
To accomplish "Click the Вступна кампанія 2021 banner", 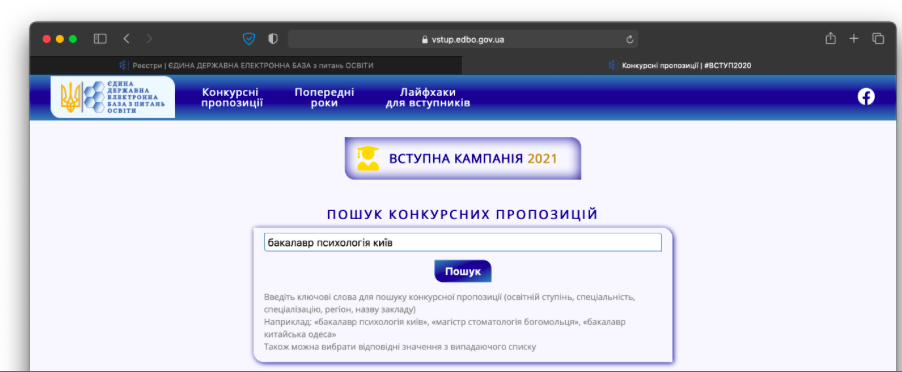I will pos(463,158).
